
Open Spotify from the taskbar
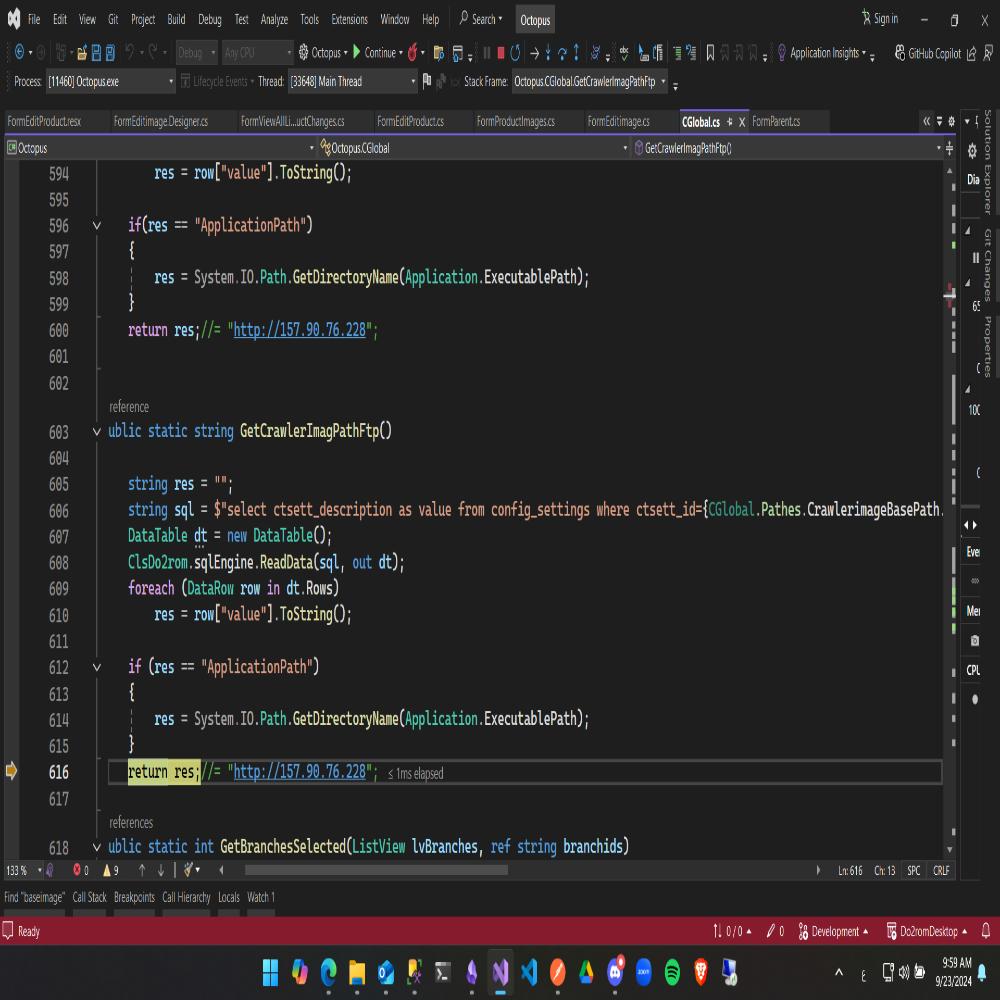pos(672,972)
